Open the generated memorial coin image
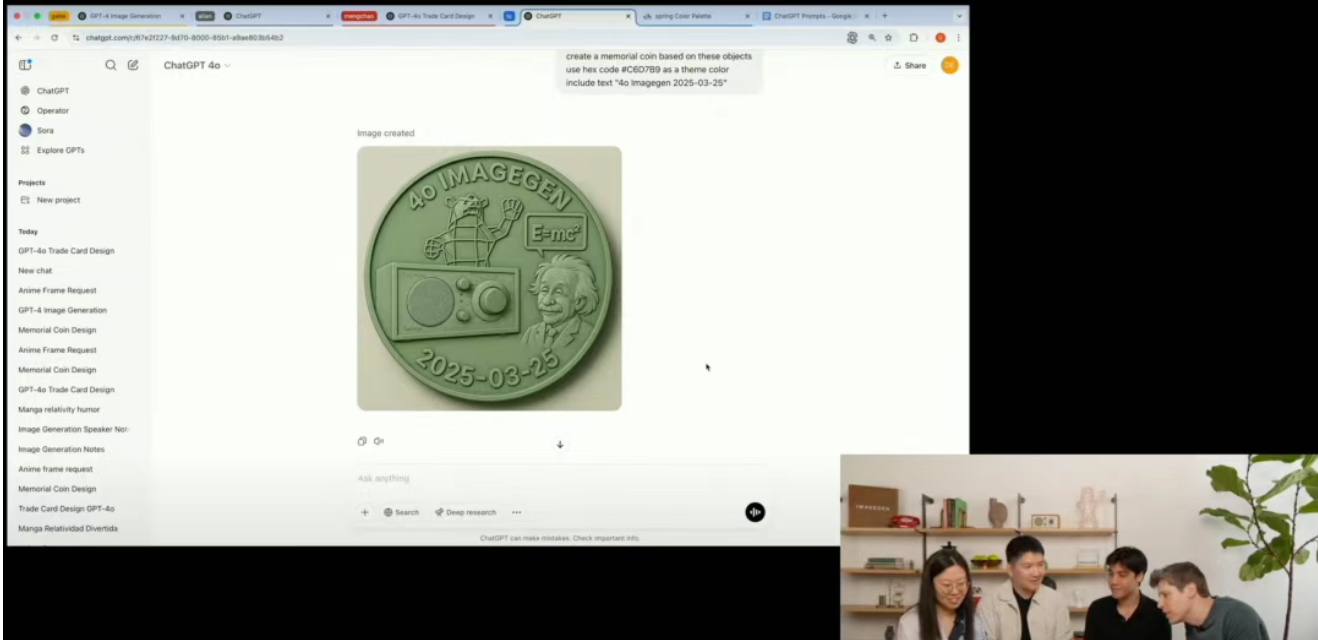The height and width of the screenshot is (640, 1318). pos(489,278)
